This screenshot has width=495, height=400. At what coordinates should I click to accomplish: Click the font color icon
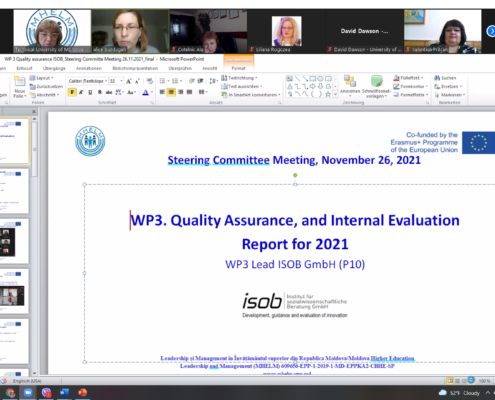[146, 92]
